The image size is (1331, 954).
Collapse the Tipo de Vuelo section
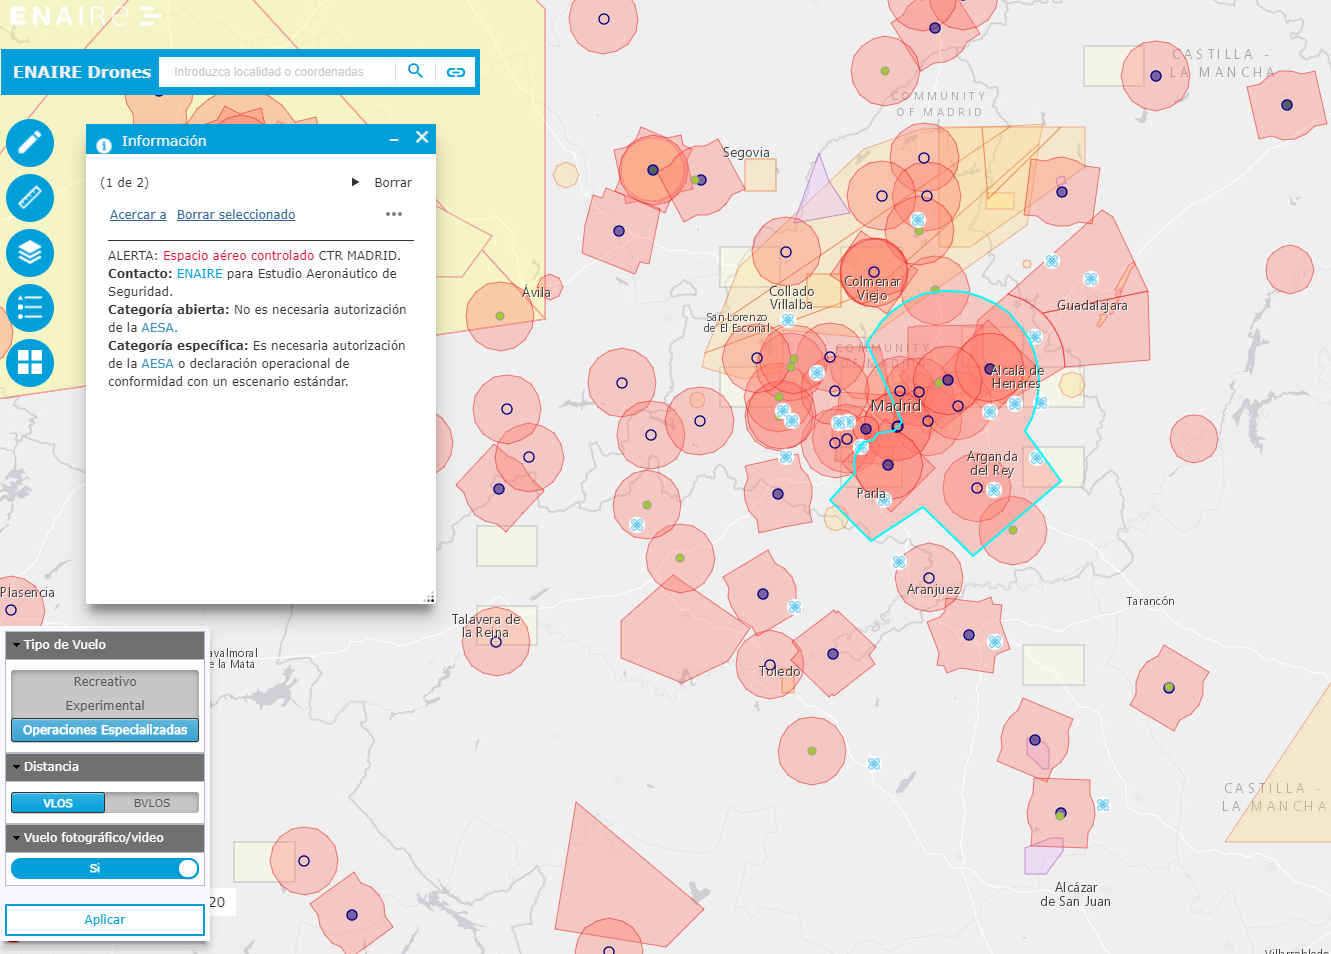coord(14,645)
